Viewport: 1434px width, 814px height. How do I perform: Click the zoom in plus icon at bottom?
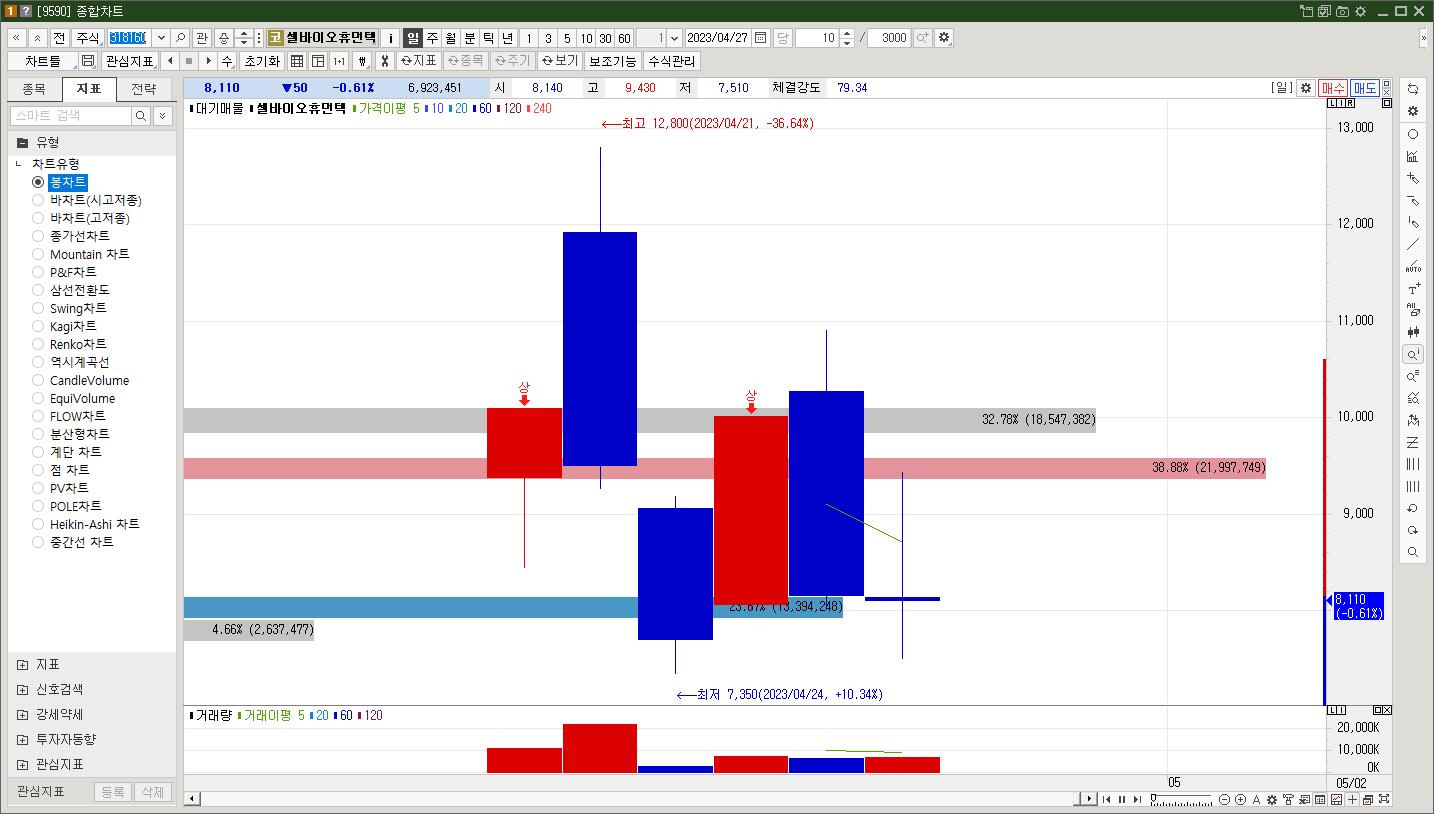click(1240, 799)
